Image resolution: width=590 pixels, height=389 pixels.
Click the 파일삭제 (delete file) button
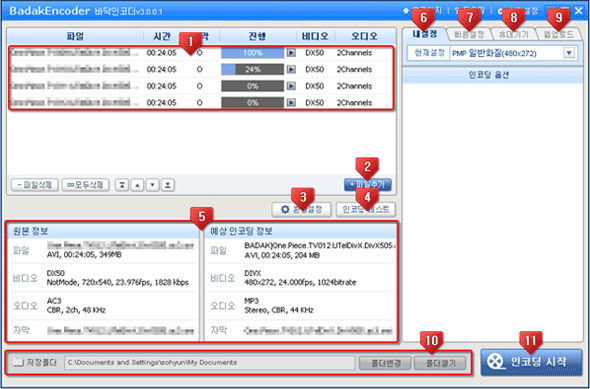coord(35,185)
